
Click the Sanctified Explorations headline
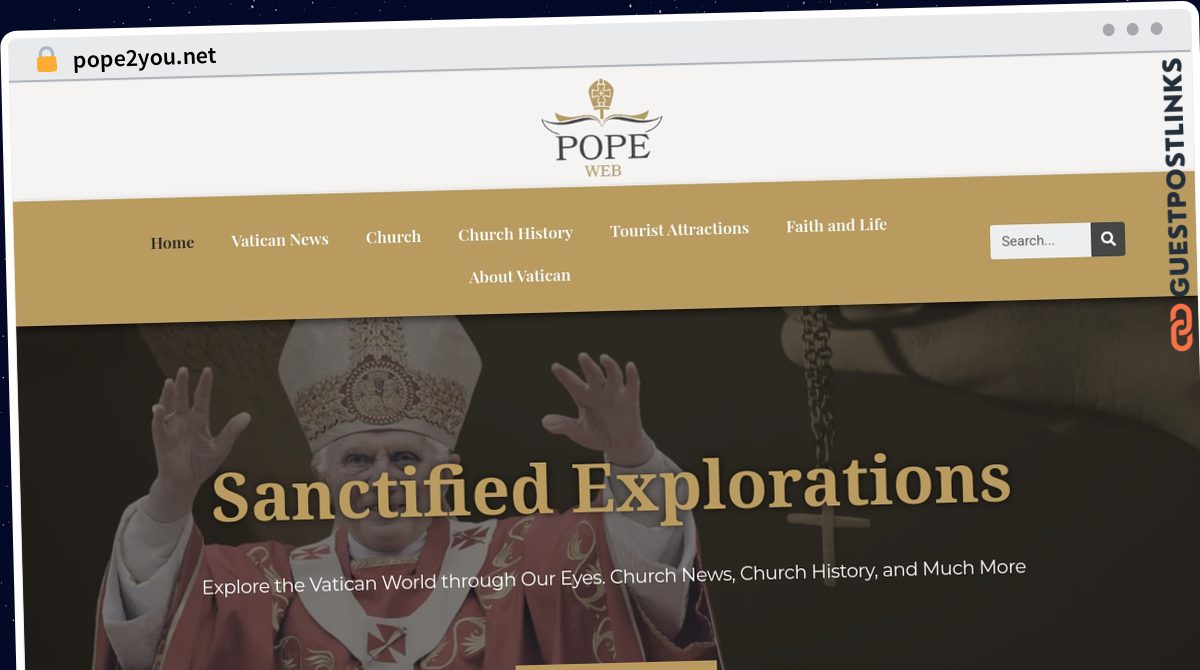click(611, 488)
